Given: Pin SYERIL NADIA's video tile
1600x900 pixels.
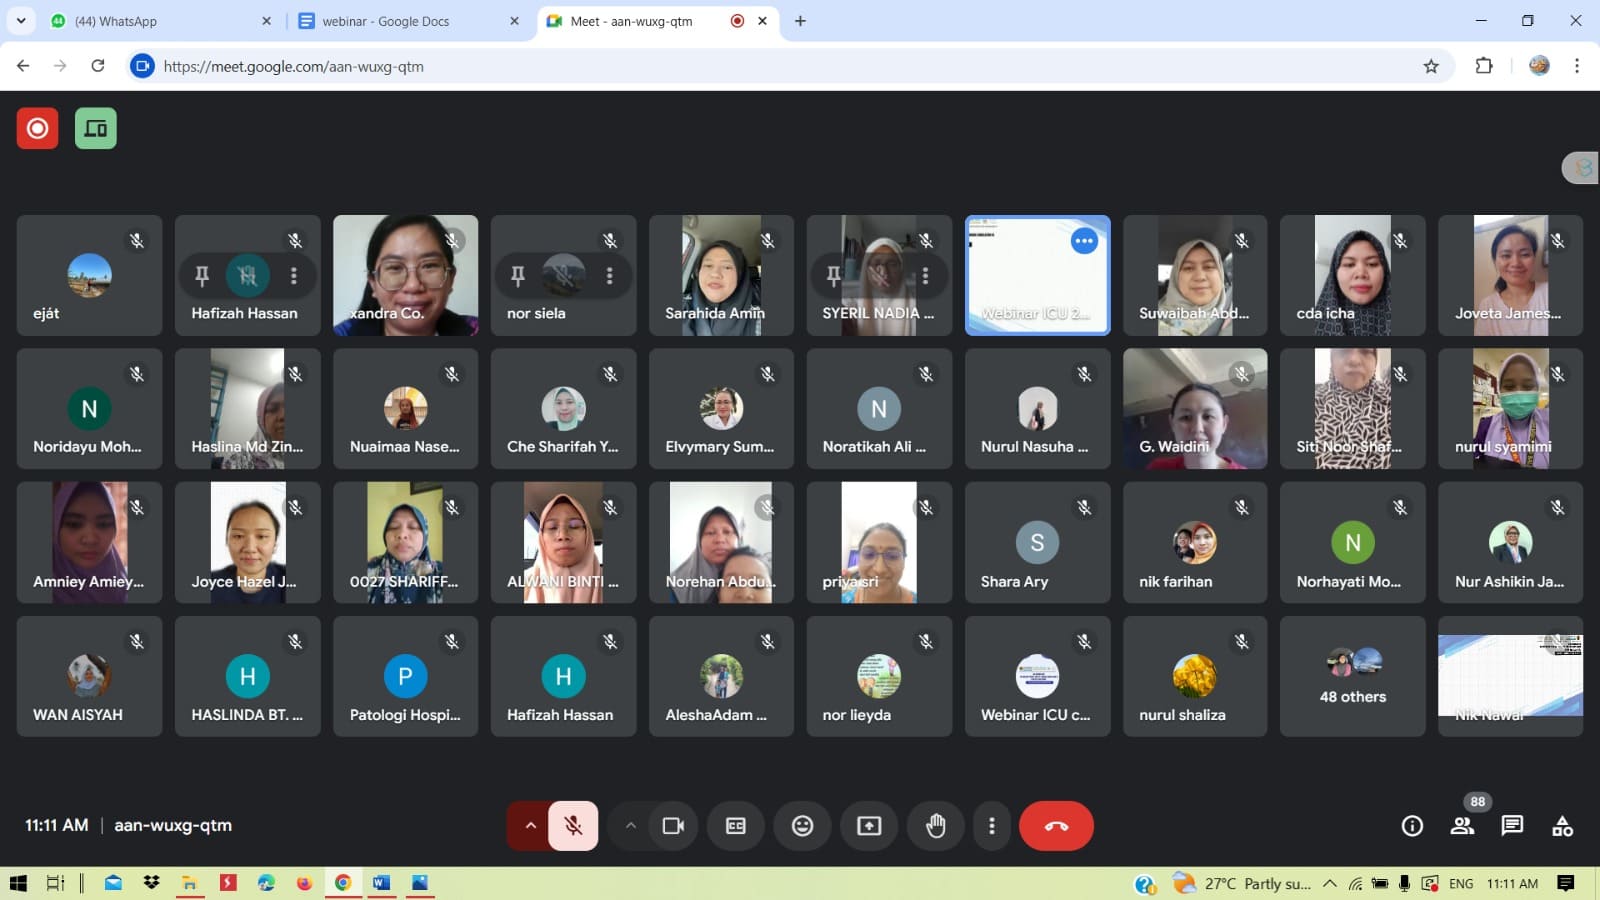Looking at the screenshot, I should (833, 275).
